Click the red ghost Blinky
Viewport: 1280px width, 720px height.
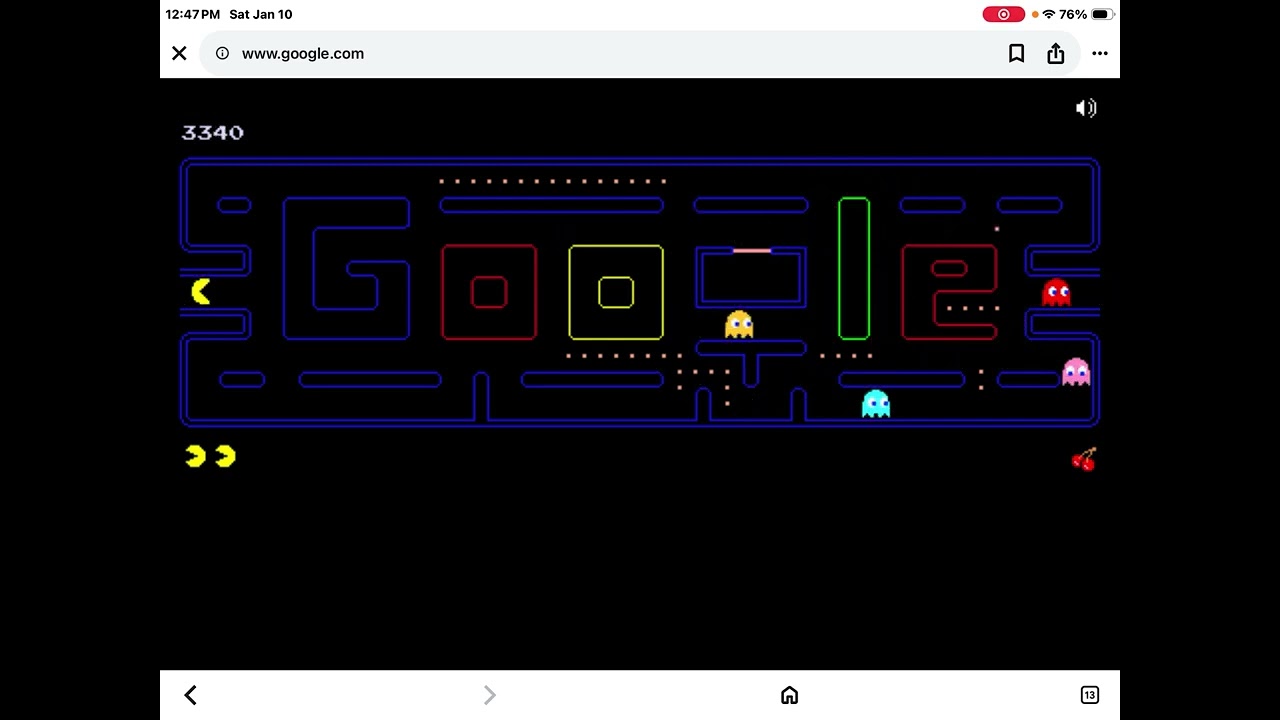[x=1056, y=292]
